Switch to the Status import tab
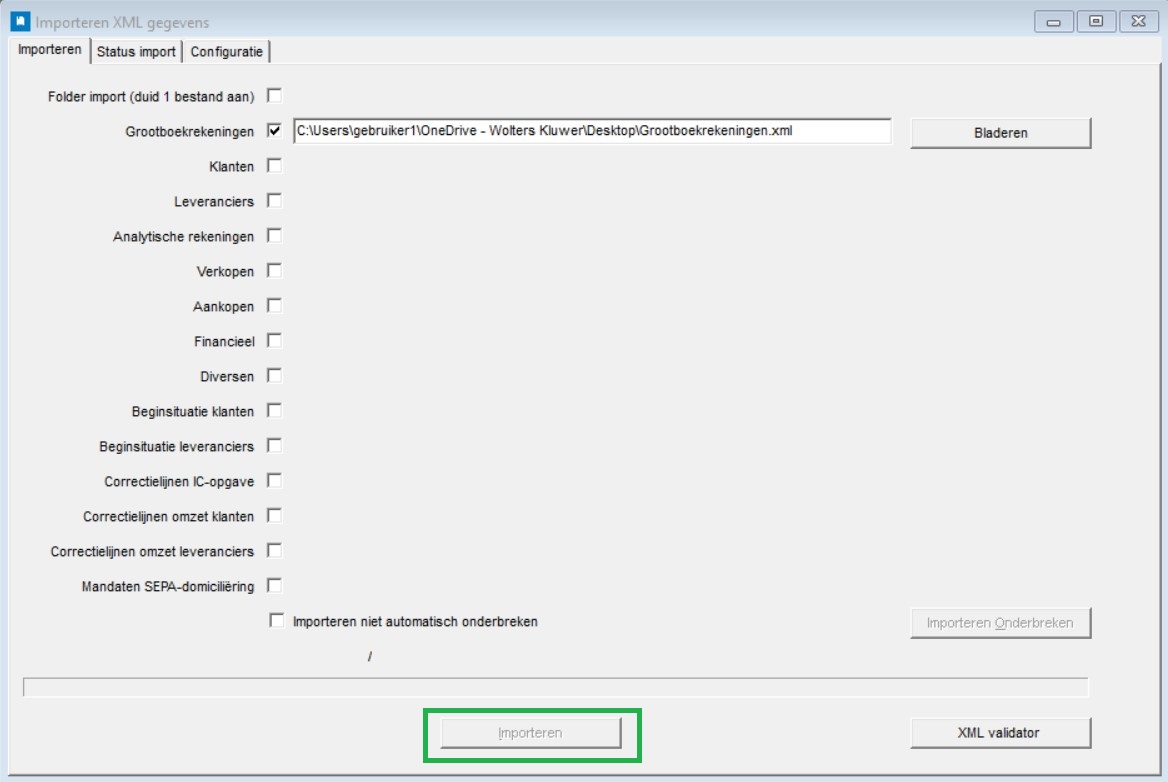Image resolution: width=1168 pixels, height=782 pixels. click(136, 52)
